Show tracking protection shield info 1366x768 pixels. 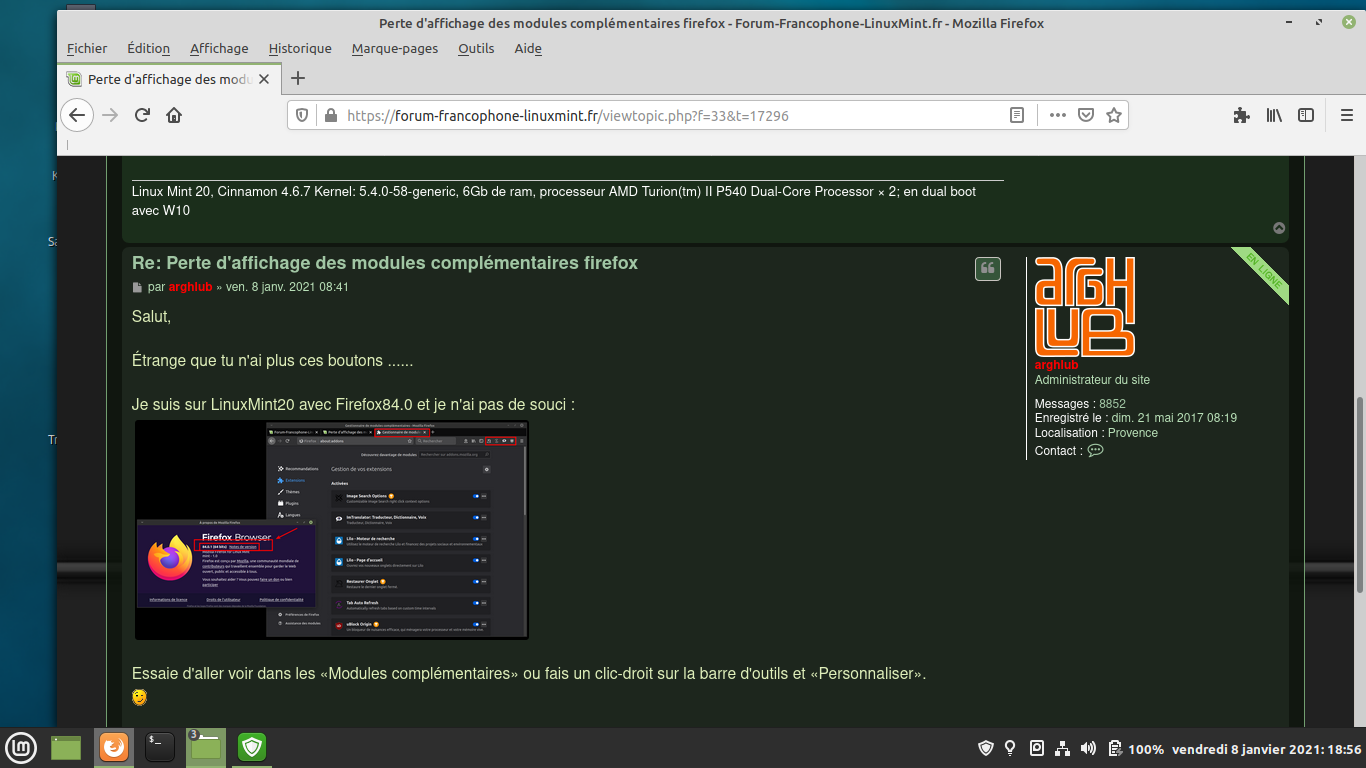[x=303, y=115]
